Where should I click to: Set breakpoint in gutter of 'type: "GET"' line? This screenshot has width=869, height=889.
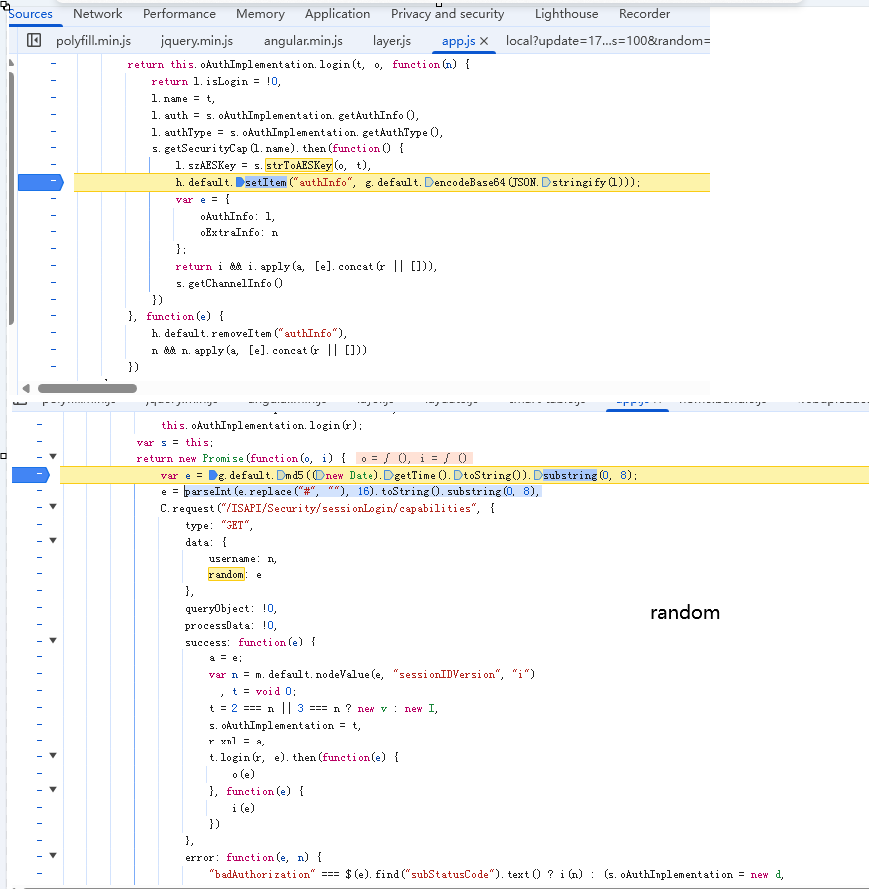(39, 524)
